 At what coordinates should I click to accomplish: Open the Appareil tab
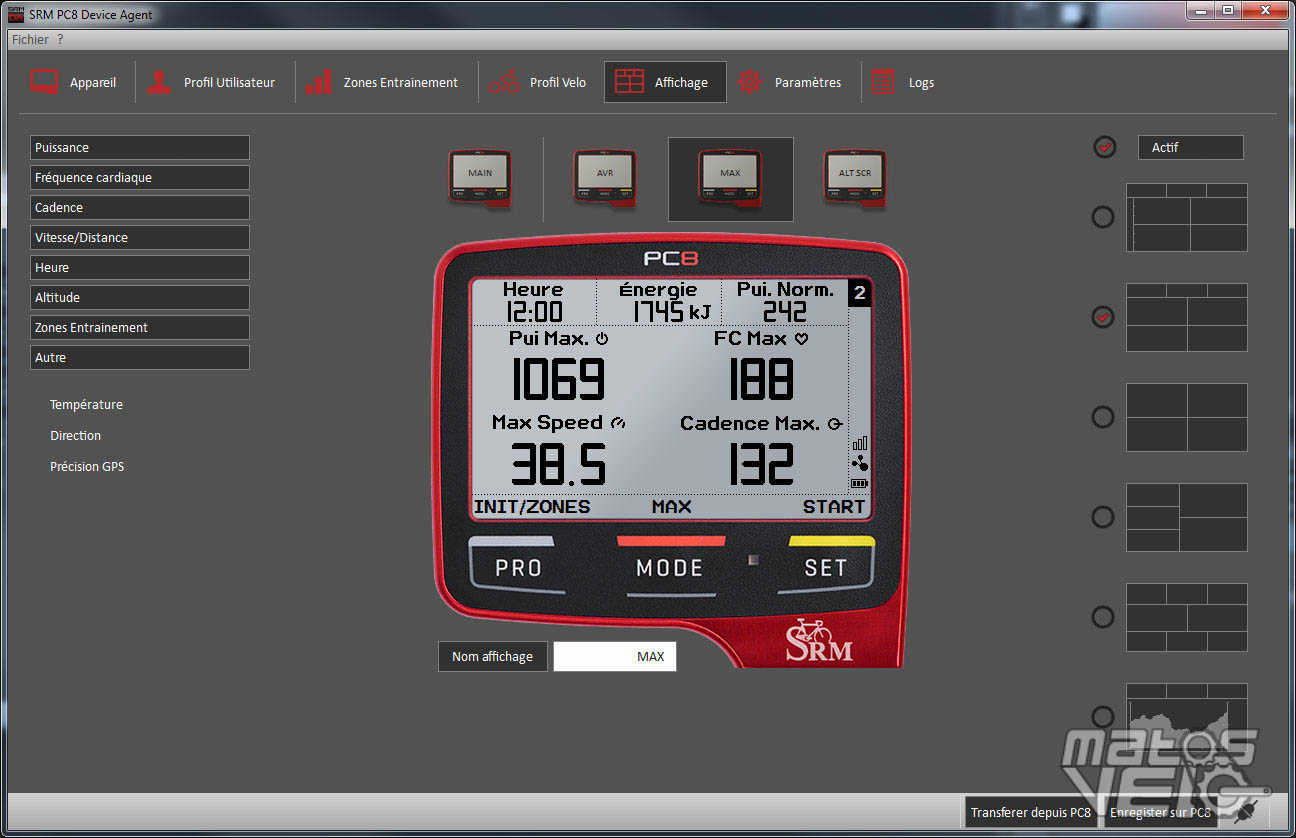tap(73, 82)
